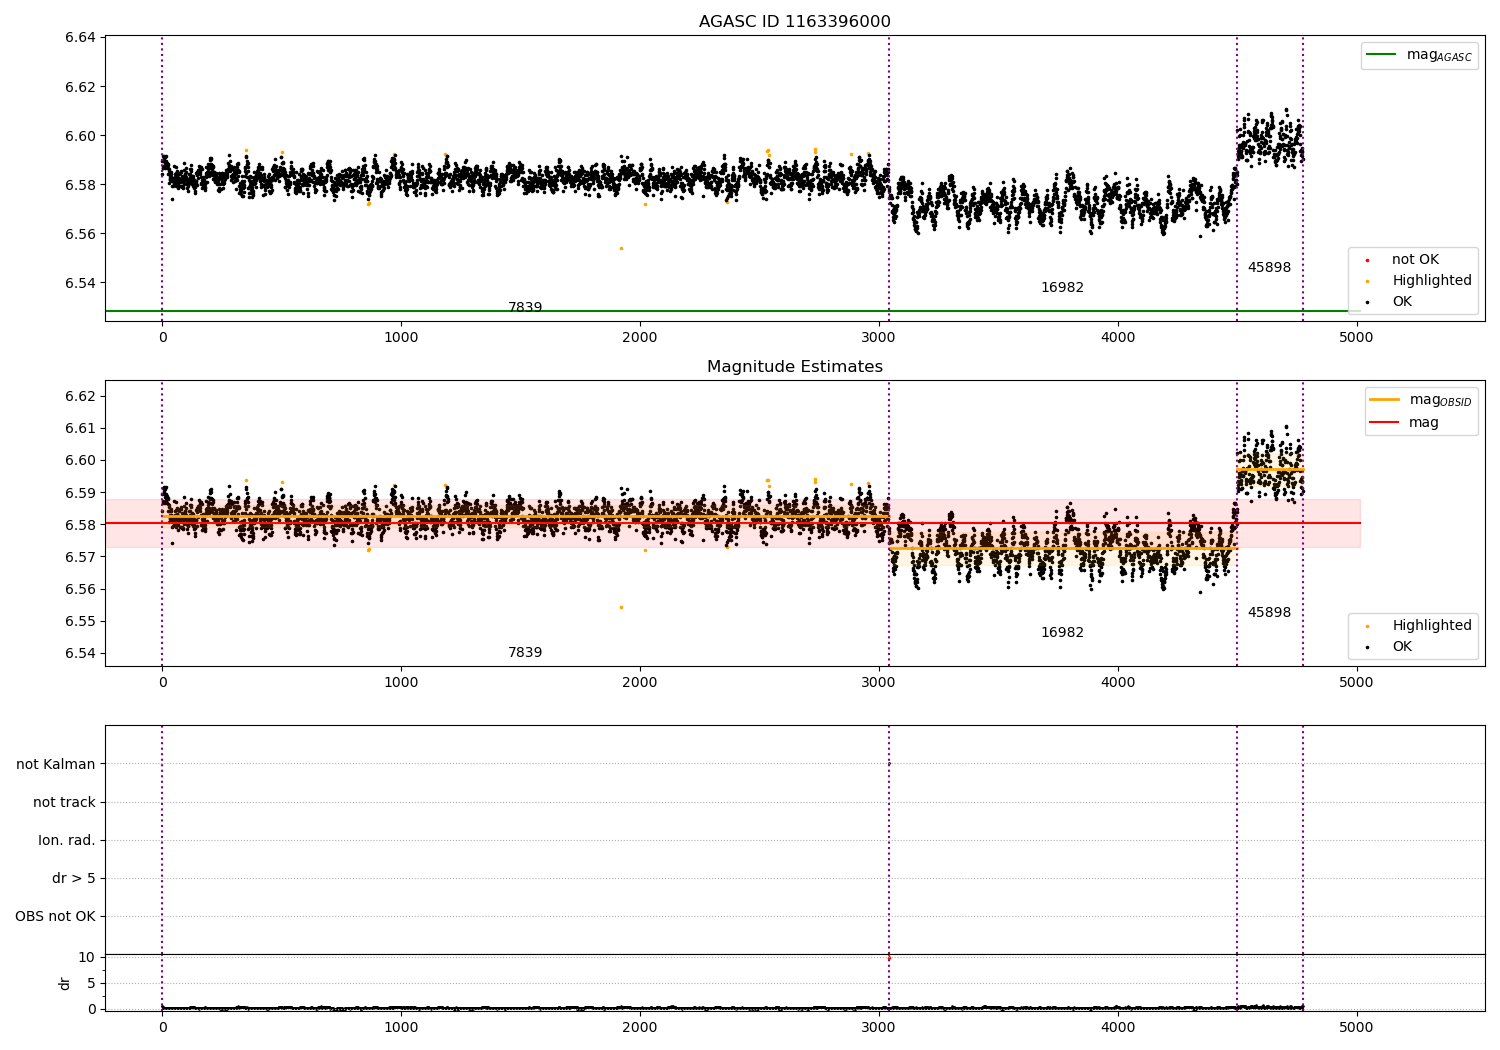Select obsid label 16982 in Magnitude Estimates plot
Viewport: 1500px width, 1050px height.
[1062, 633]
